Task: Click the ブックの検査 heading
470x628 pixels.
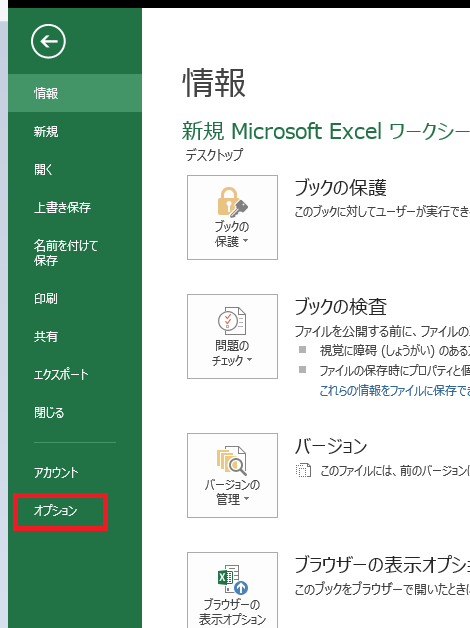Action: click(341, 307)
